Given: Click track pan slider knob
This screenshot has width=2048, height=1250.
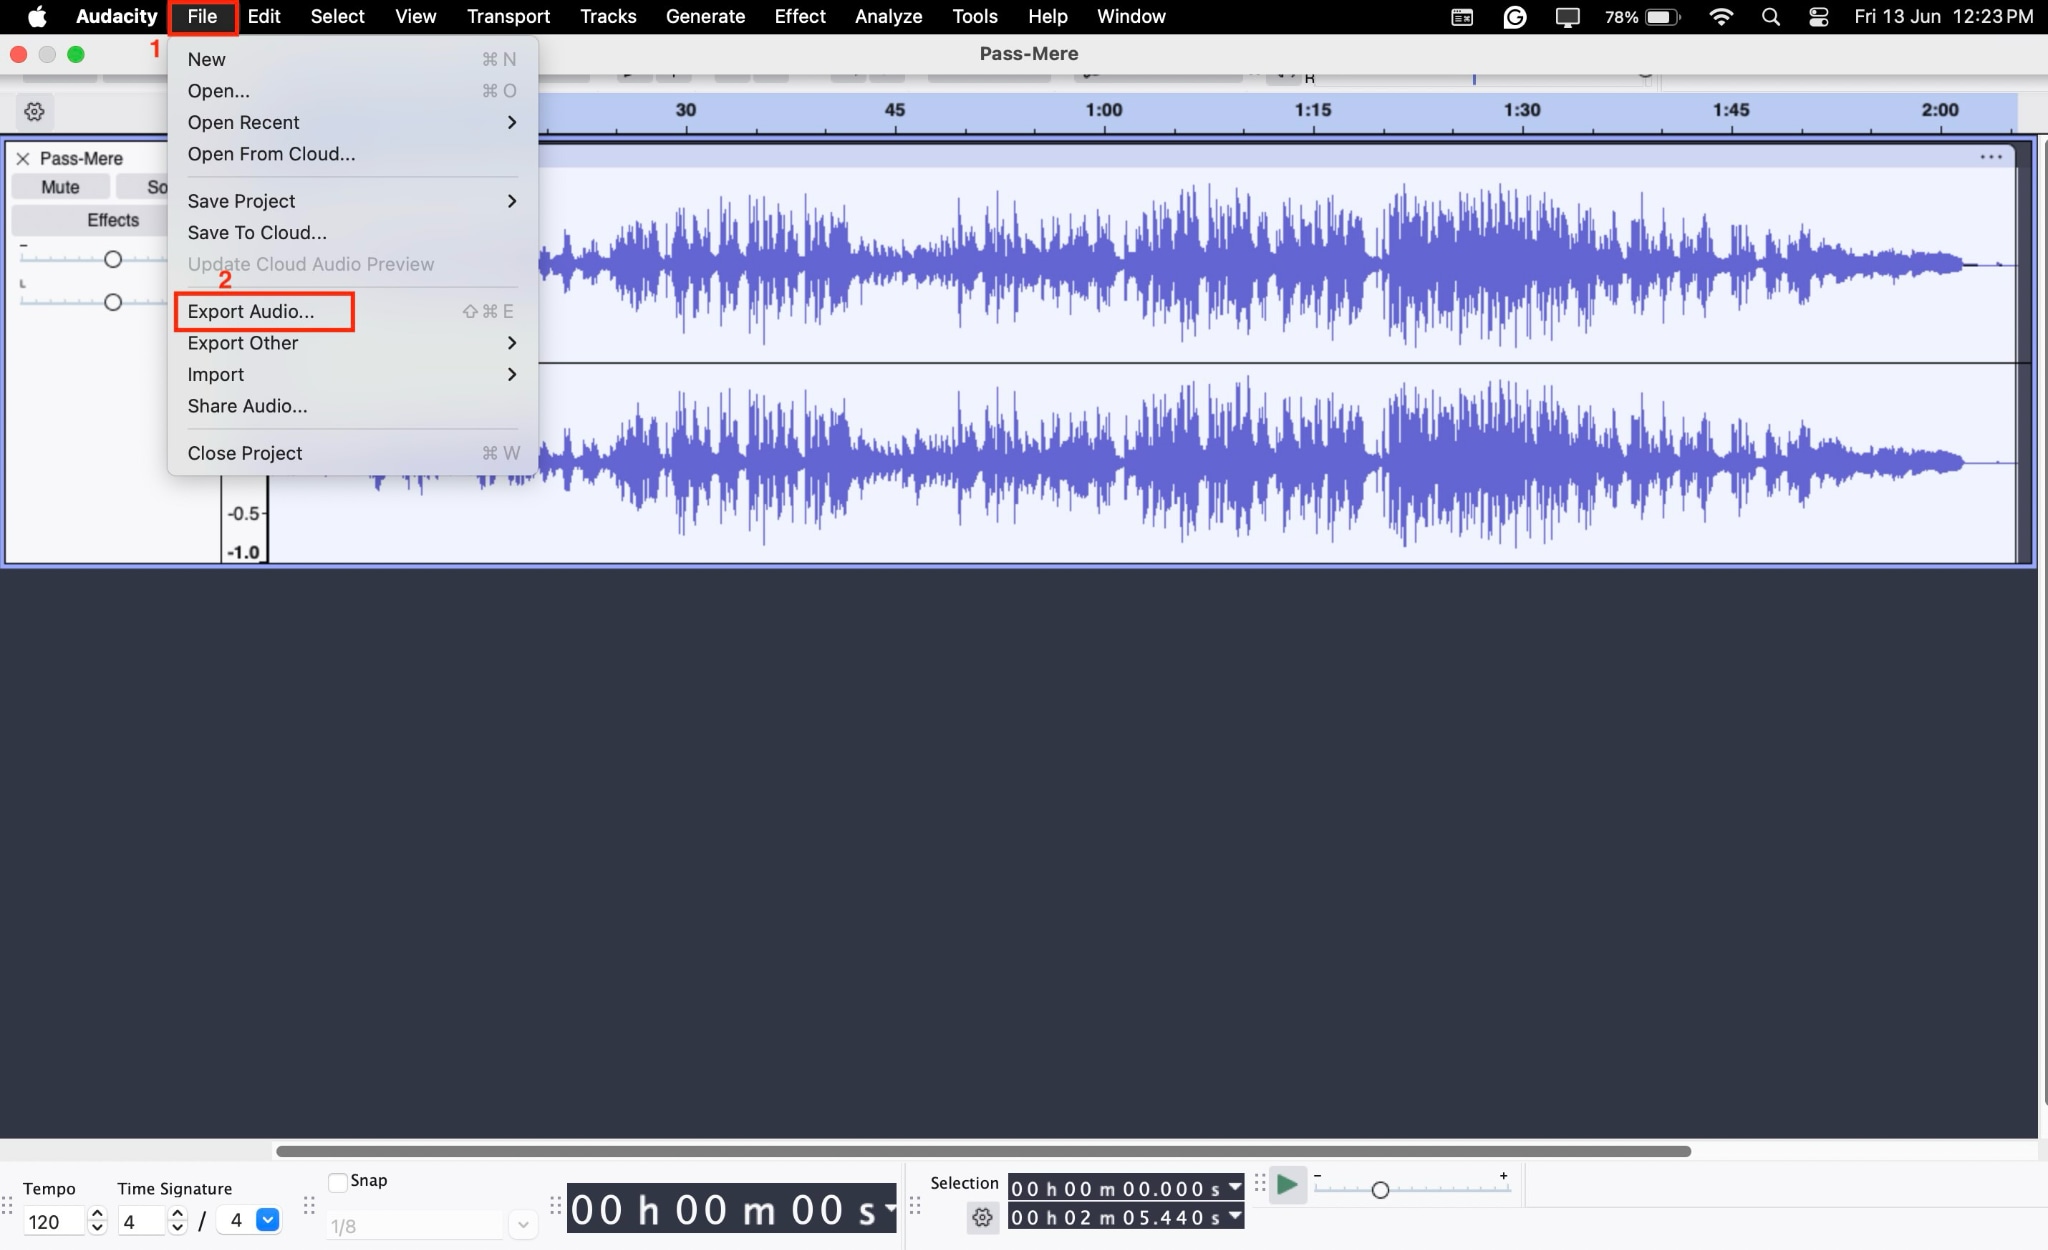Looking at the screenshot, I should pyautogui.click(x=113, y=302).
